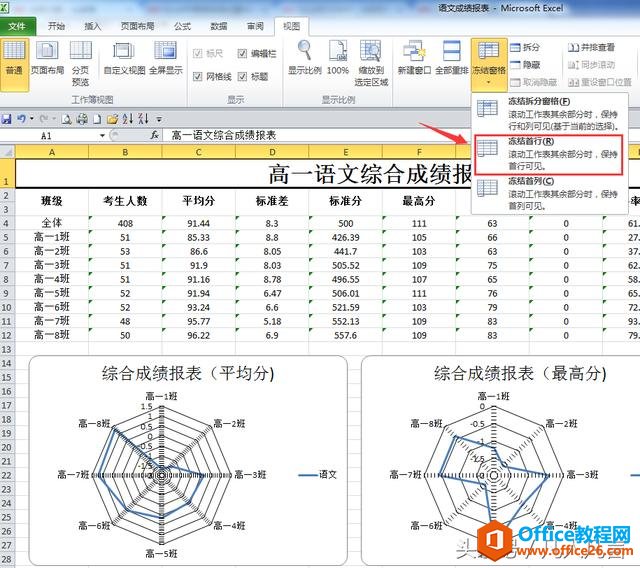Open the Data (数据) tab
Screen dimensions: 640x568
tap(219, 27)
